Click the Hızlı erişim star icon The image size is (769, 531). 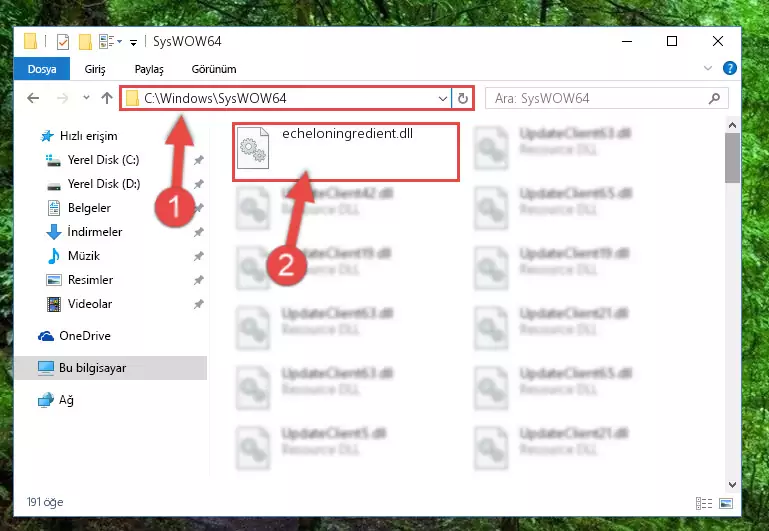tap(47, 136)
